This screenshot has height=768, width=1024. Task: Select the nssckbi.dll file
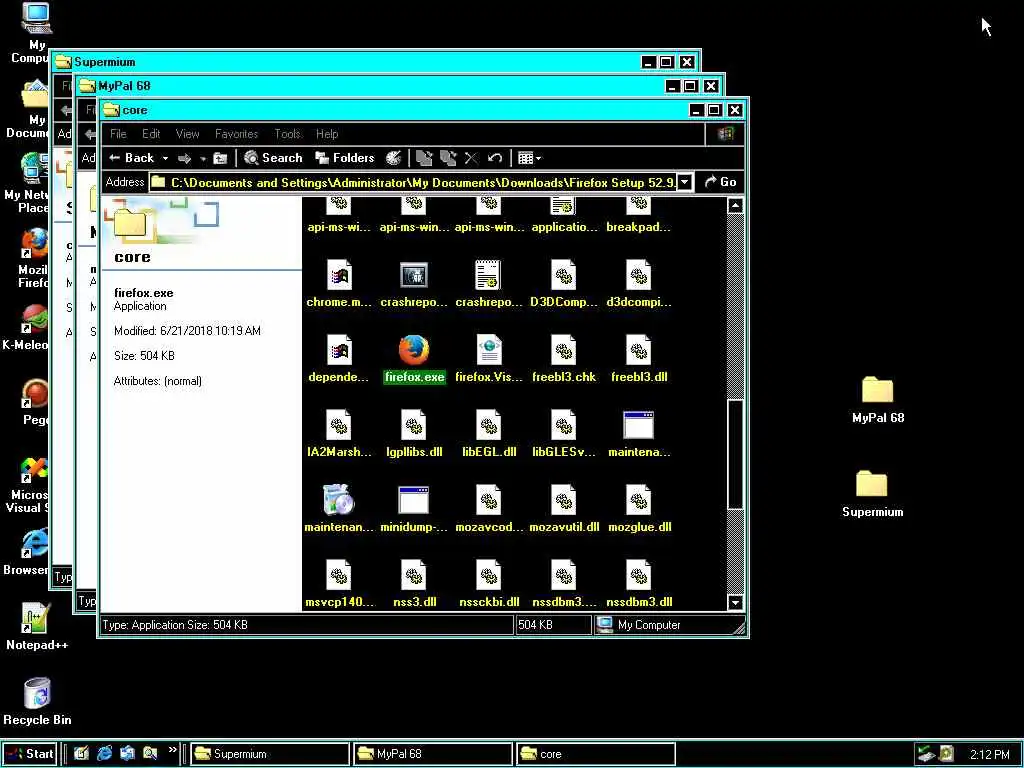[x=488, y=584]
